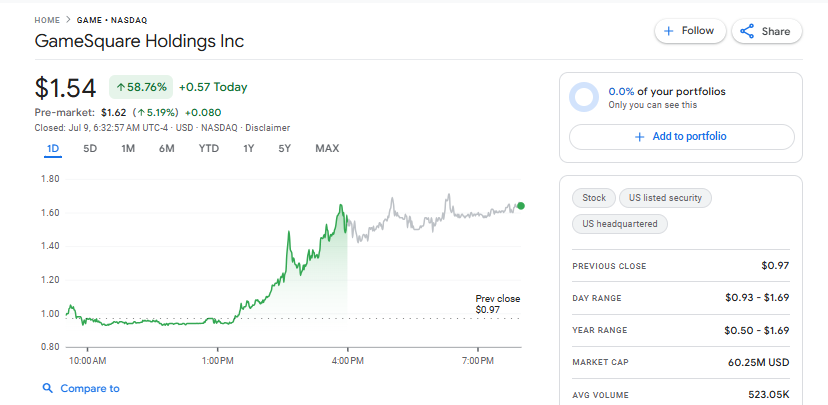The width and height of the screenshot is (828, 405).
Task: Click the MARKET CAP value 60.25M USD
Action: tap(758, 363)
